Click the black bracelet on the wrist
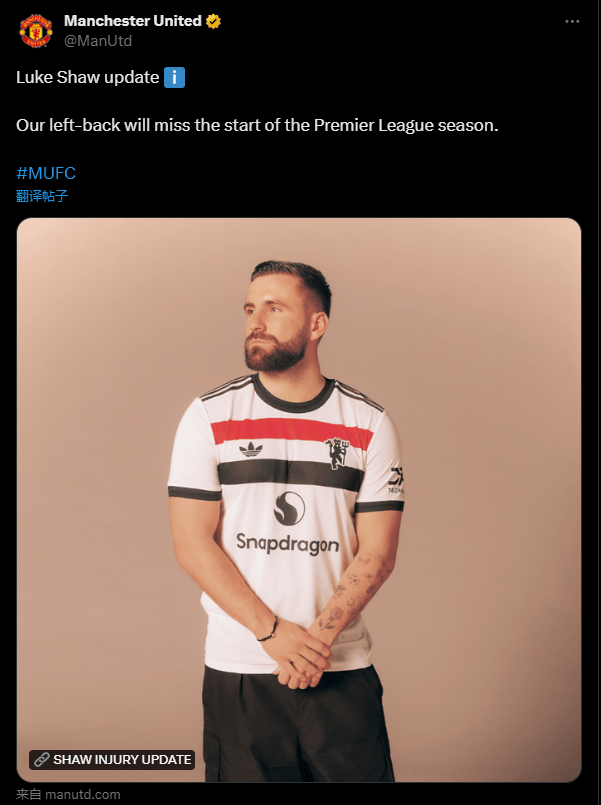Viewport: 601px width, 805px height. pyautogui.click(x=268, y=630)
